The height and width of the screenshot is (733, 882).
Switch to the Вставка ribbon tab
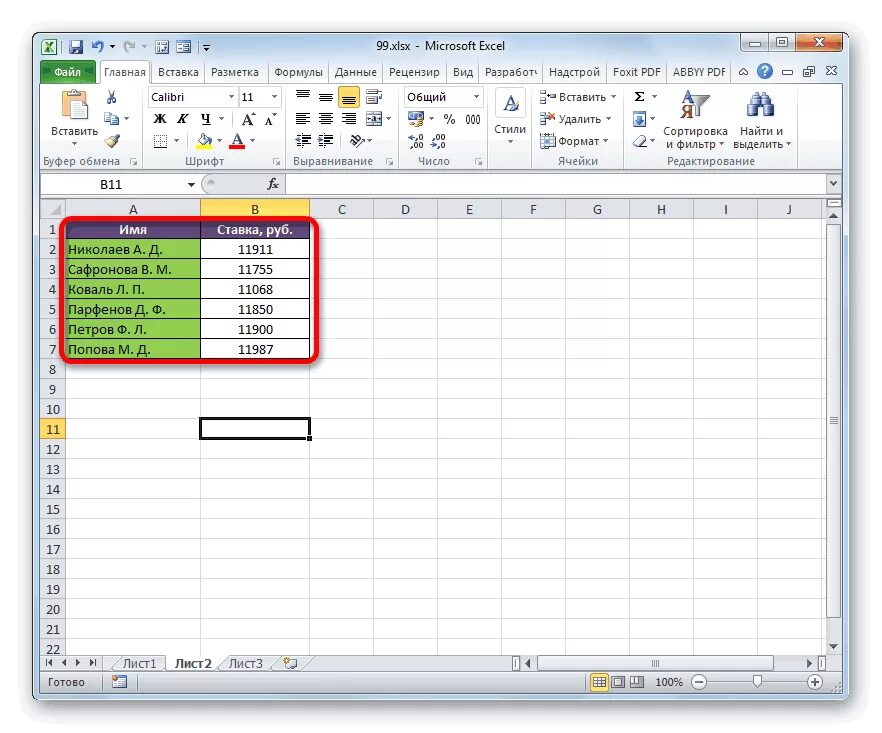tap(178, 72)
